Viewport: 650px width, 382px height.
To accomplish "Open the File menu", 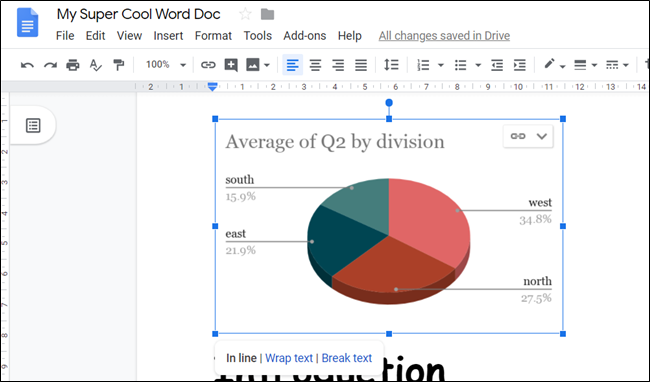I will click(x=65, y=36).
